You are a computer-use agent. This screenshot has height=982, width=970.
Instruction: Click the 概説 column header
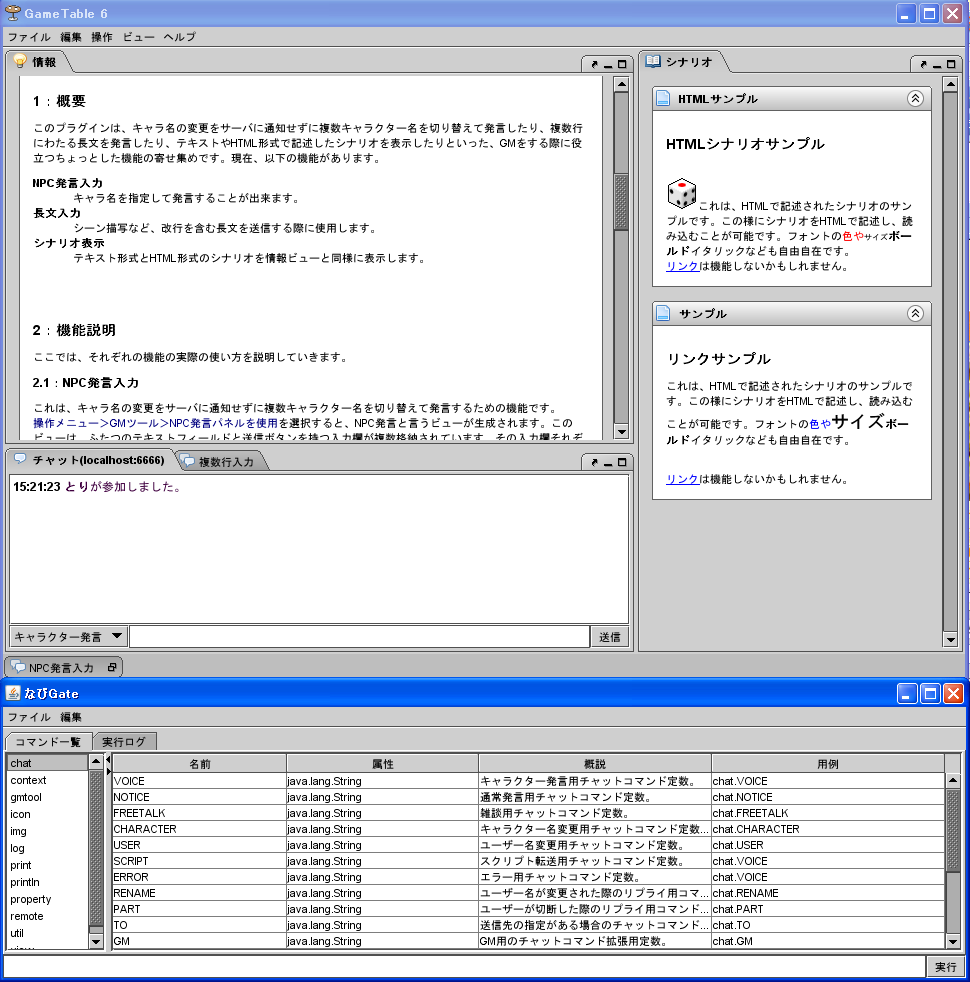coord(595,764)
